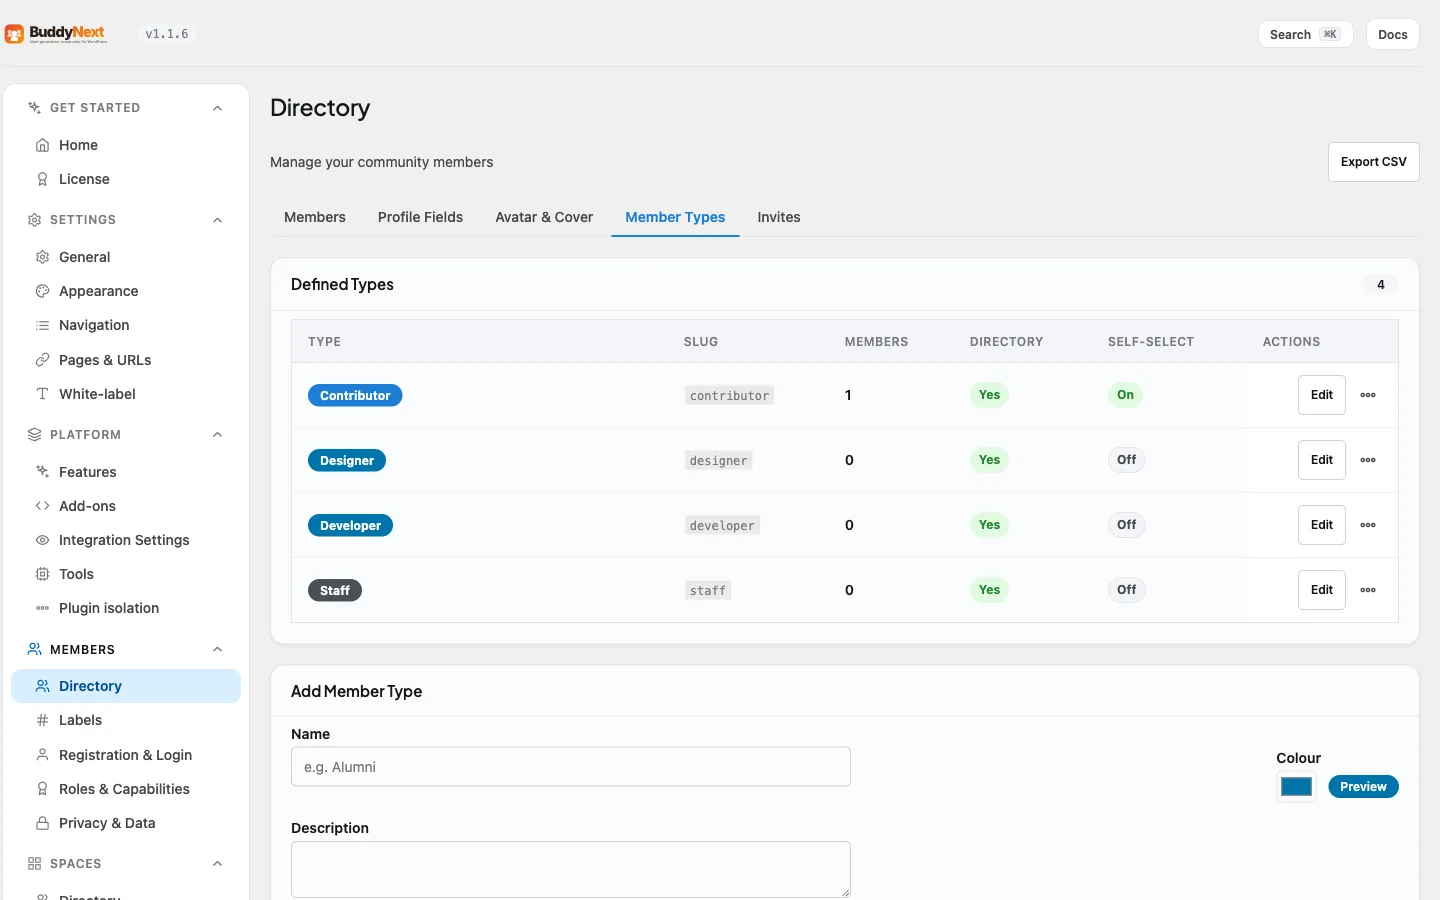
Task: Select the Pages & URLs link icon
Action: click(42, 360)
